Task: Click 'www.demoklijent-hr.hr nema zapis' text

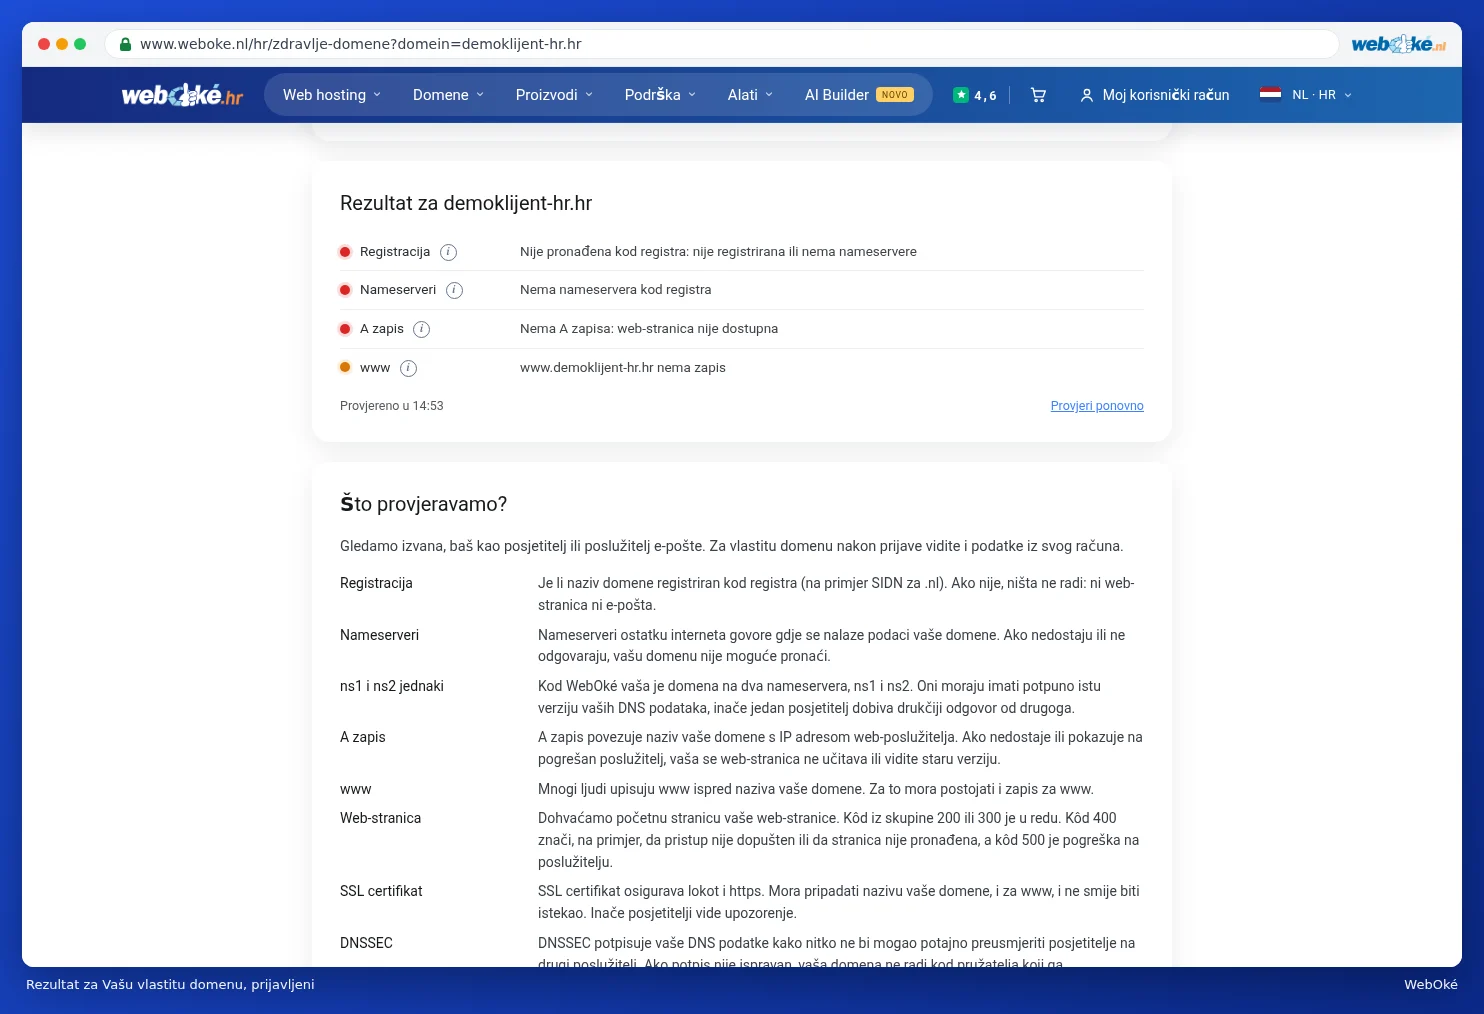Action: pyautogui.click(x=623, y=368)
